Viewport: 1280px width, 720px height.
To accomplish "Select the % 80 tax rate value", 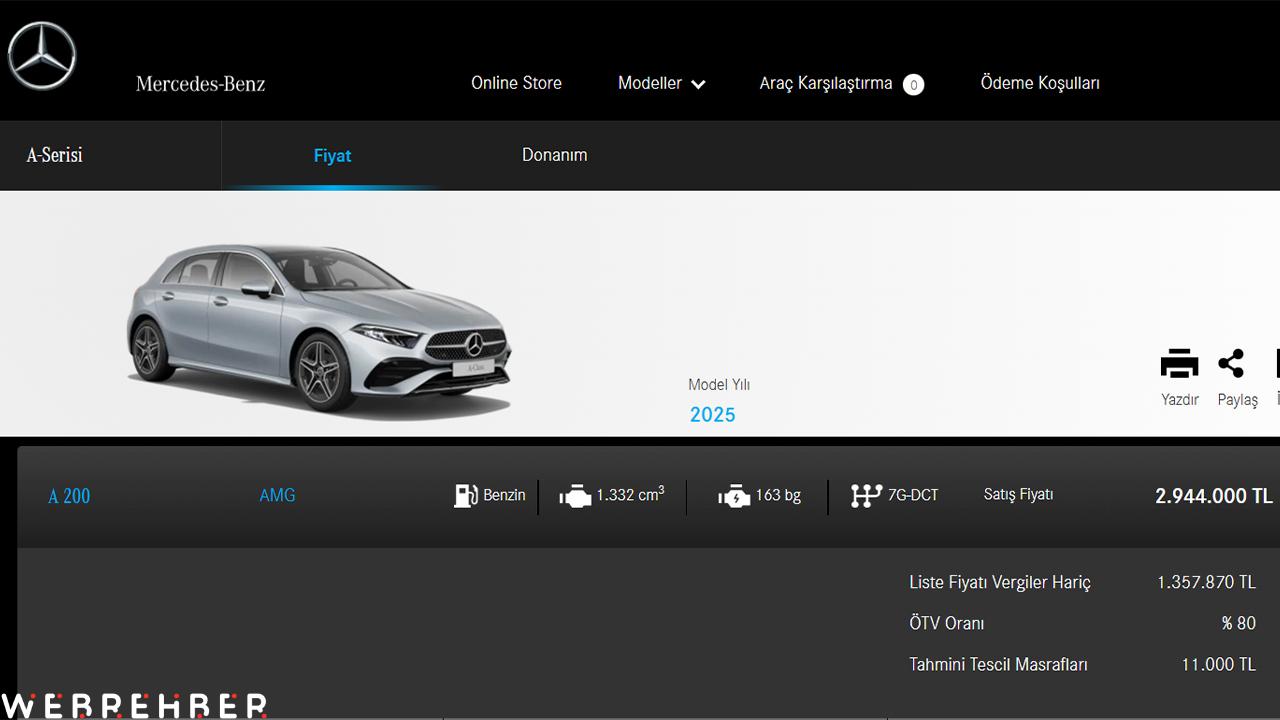I will (x=1238, y=623).
